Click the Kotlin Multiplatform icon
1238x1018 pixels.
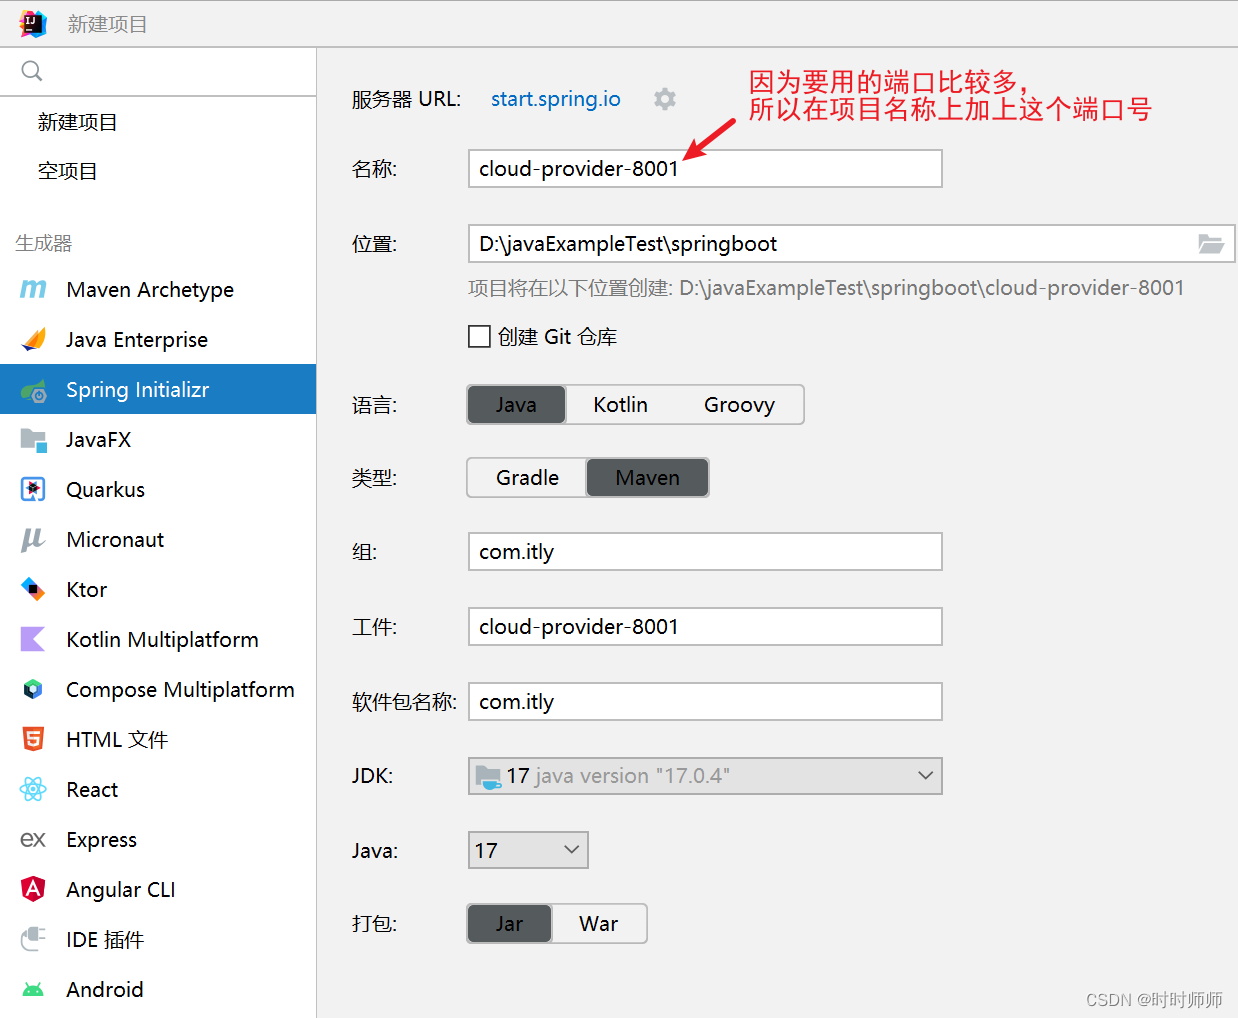[x=33, y=639]
